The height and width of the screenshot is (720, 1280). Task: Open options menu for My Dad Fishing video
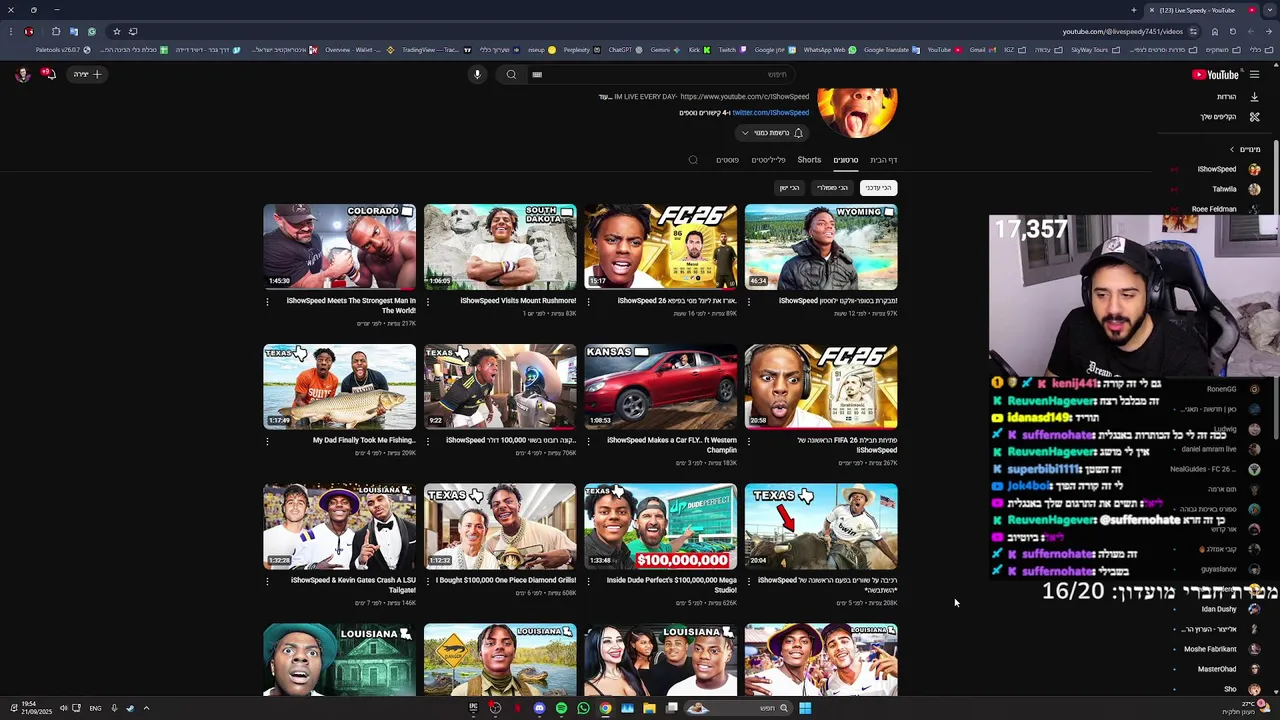(267, 442)
